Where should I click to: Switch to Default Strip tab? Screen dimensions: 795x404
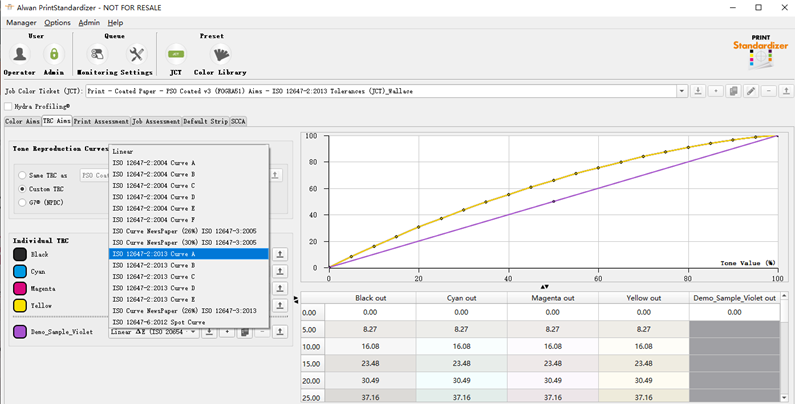coord(205,122)
